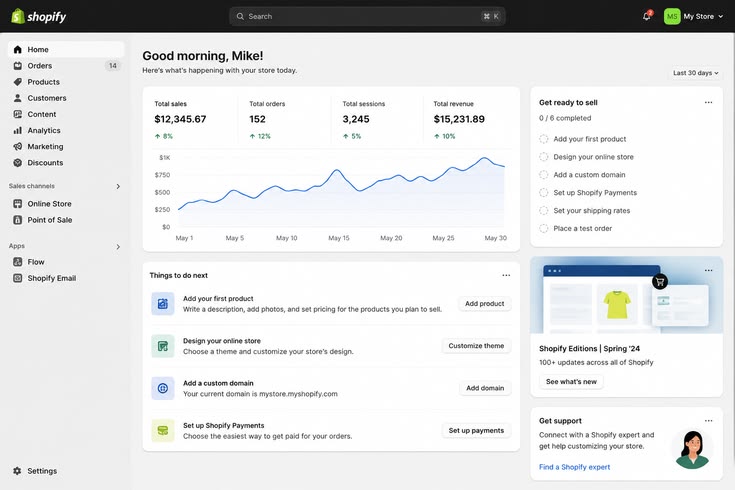This screenshot has height=490, width=735.
Task: Click the Home house icon
Action: pyautogui.click(x=18, y=49)
